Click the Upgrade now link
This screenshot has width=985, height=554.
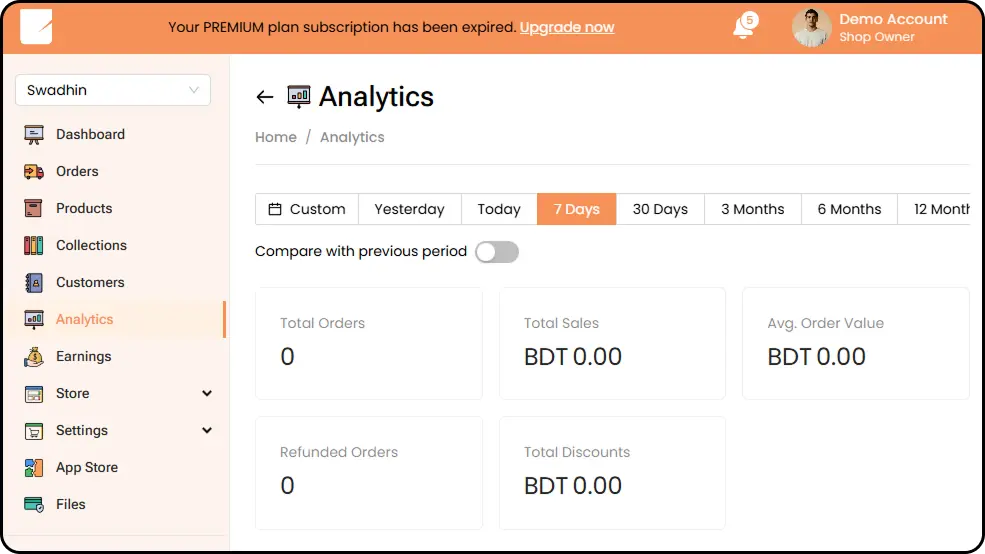point(567,27)
